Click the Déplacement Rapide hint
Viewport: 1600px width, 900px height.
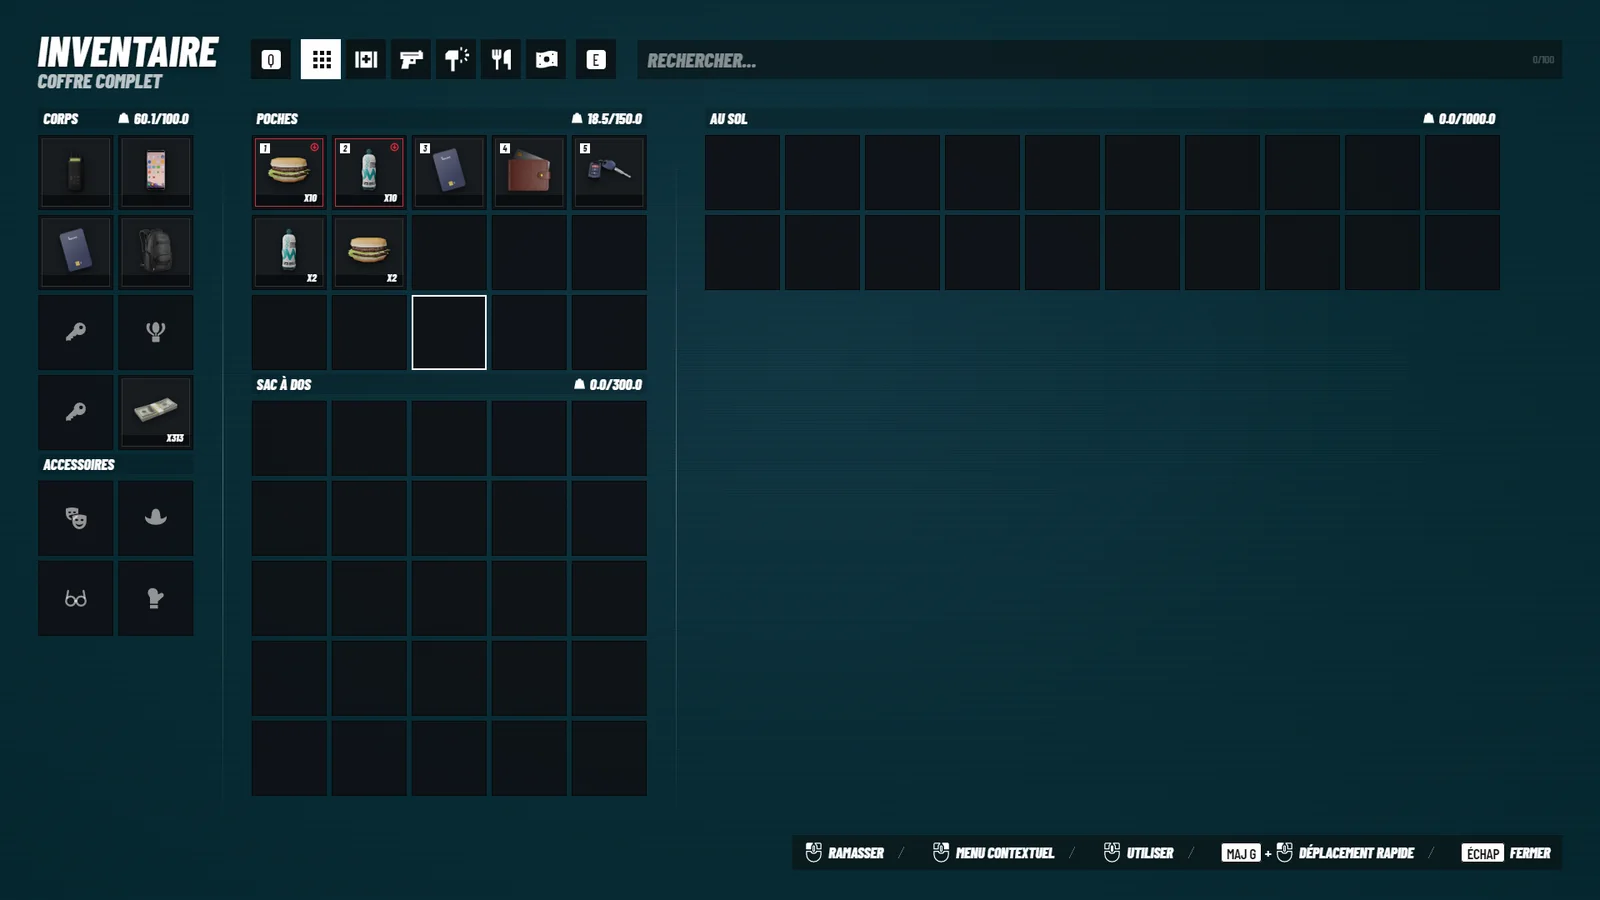(1318, 853)
